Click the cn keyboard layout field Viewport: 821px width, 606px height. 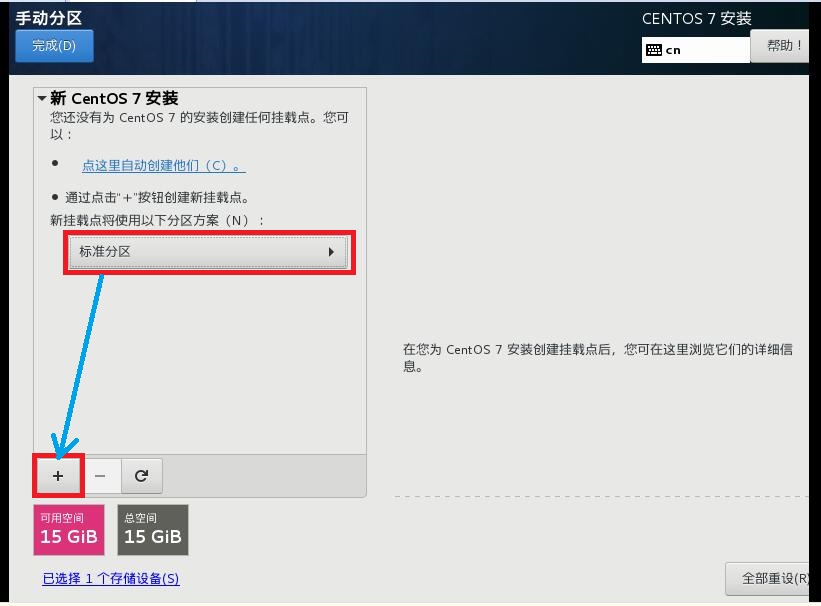(696, 50)
